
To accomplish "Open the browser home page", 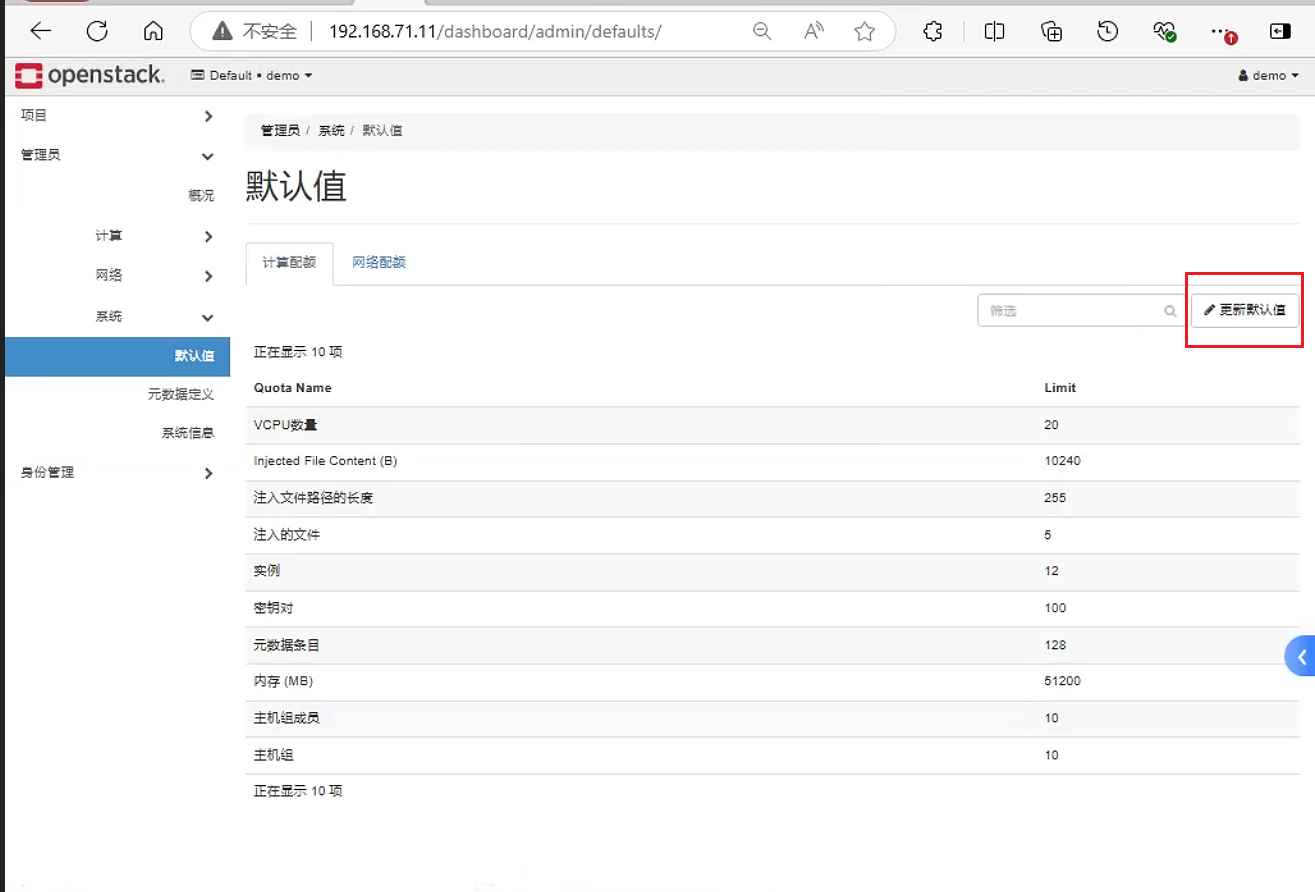I will 153,31.
